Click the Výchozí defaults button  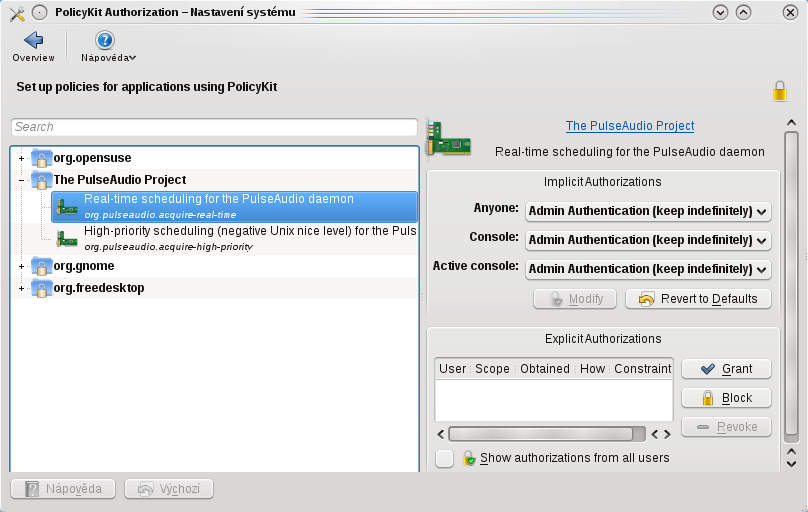(169, 489)
